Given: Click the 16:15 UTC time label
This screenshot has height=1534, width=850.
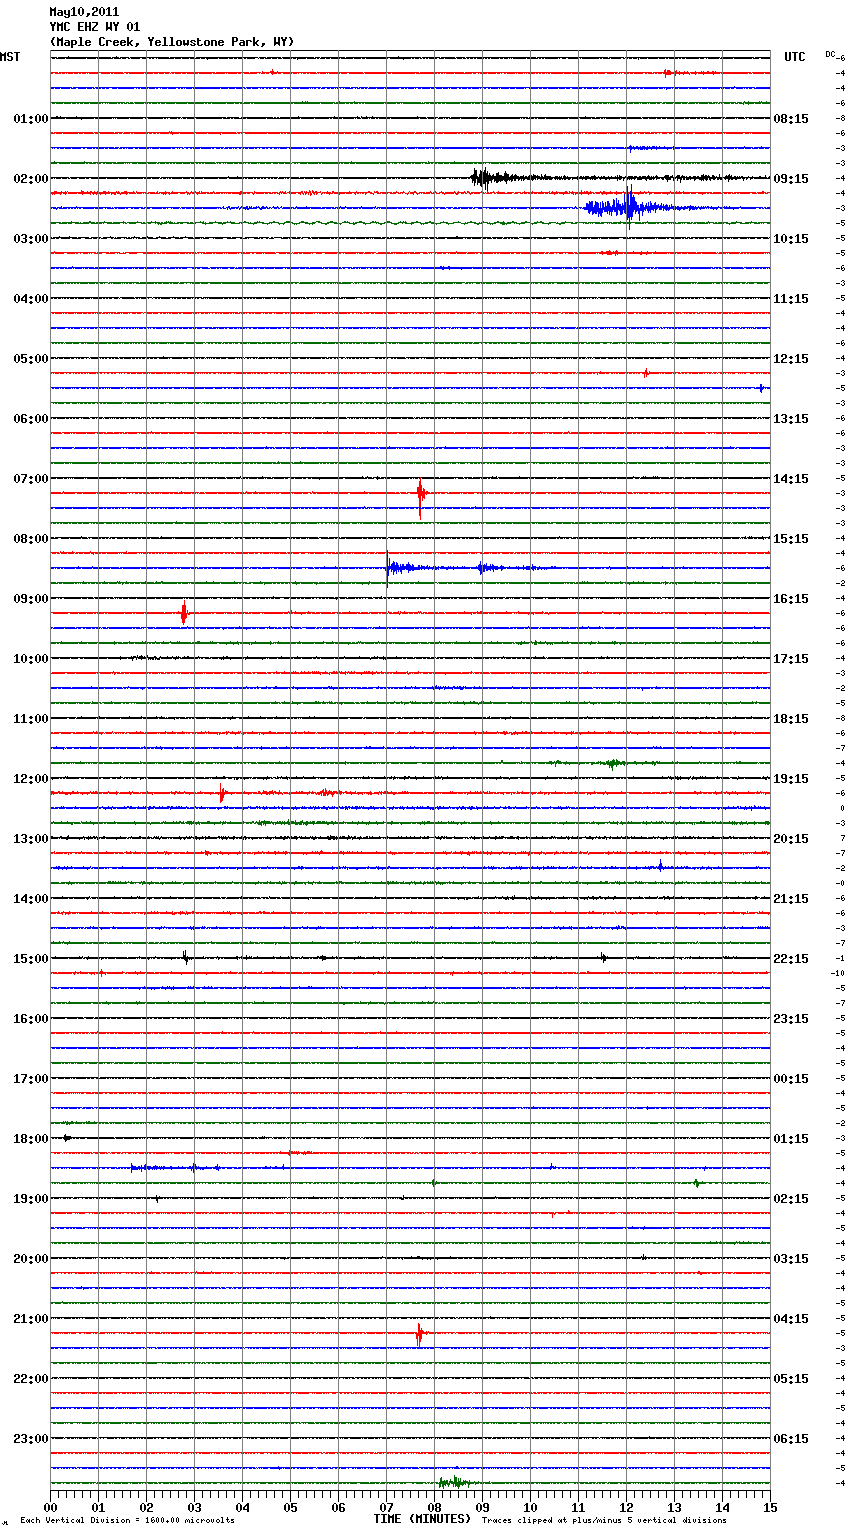Looking at the screenshot, I should click(x=791, y=599).
